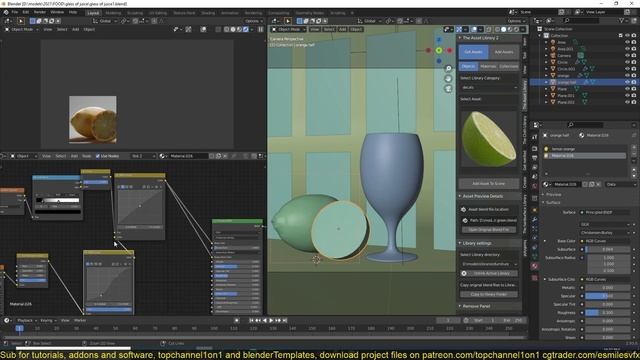Click Add Asset To Scene button

(489, 184)
